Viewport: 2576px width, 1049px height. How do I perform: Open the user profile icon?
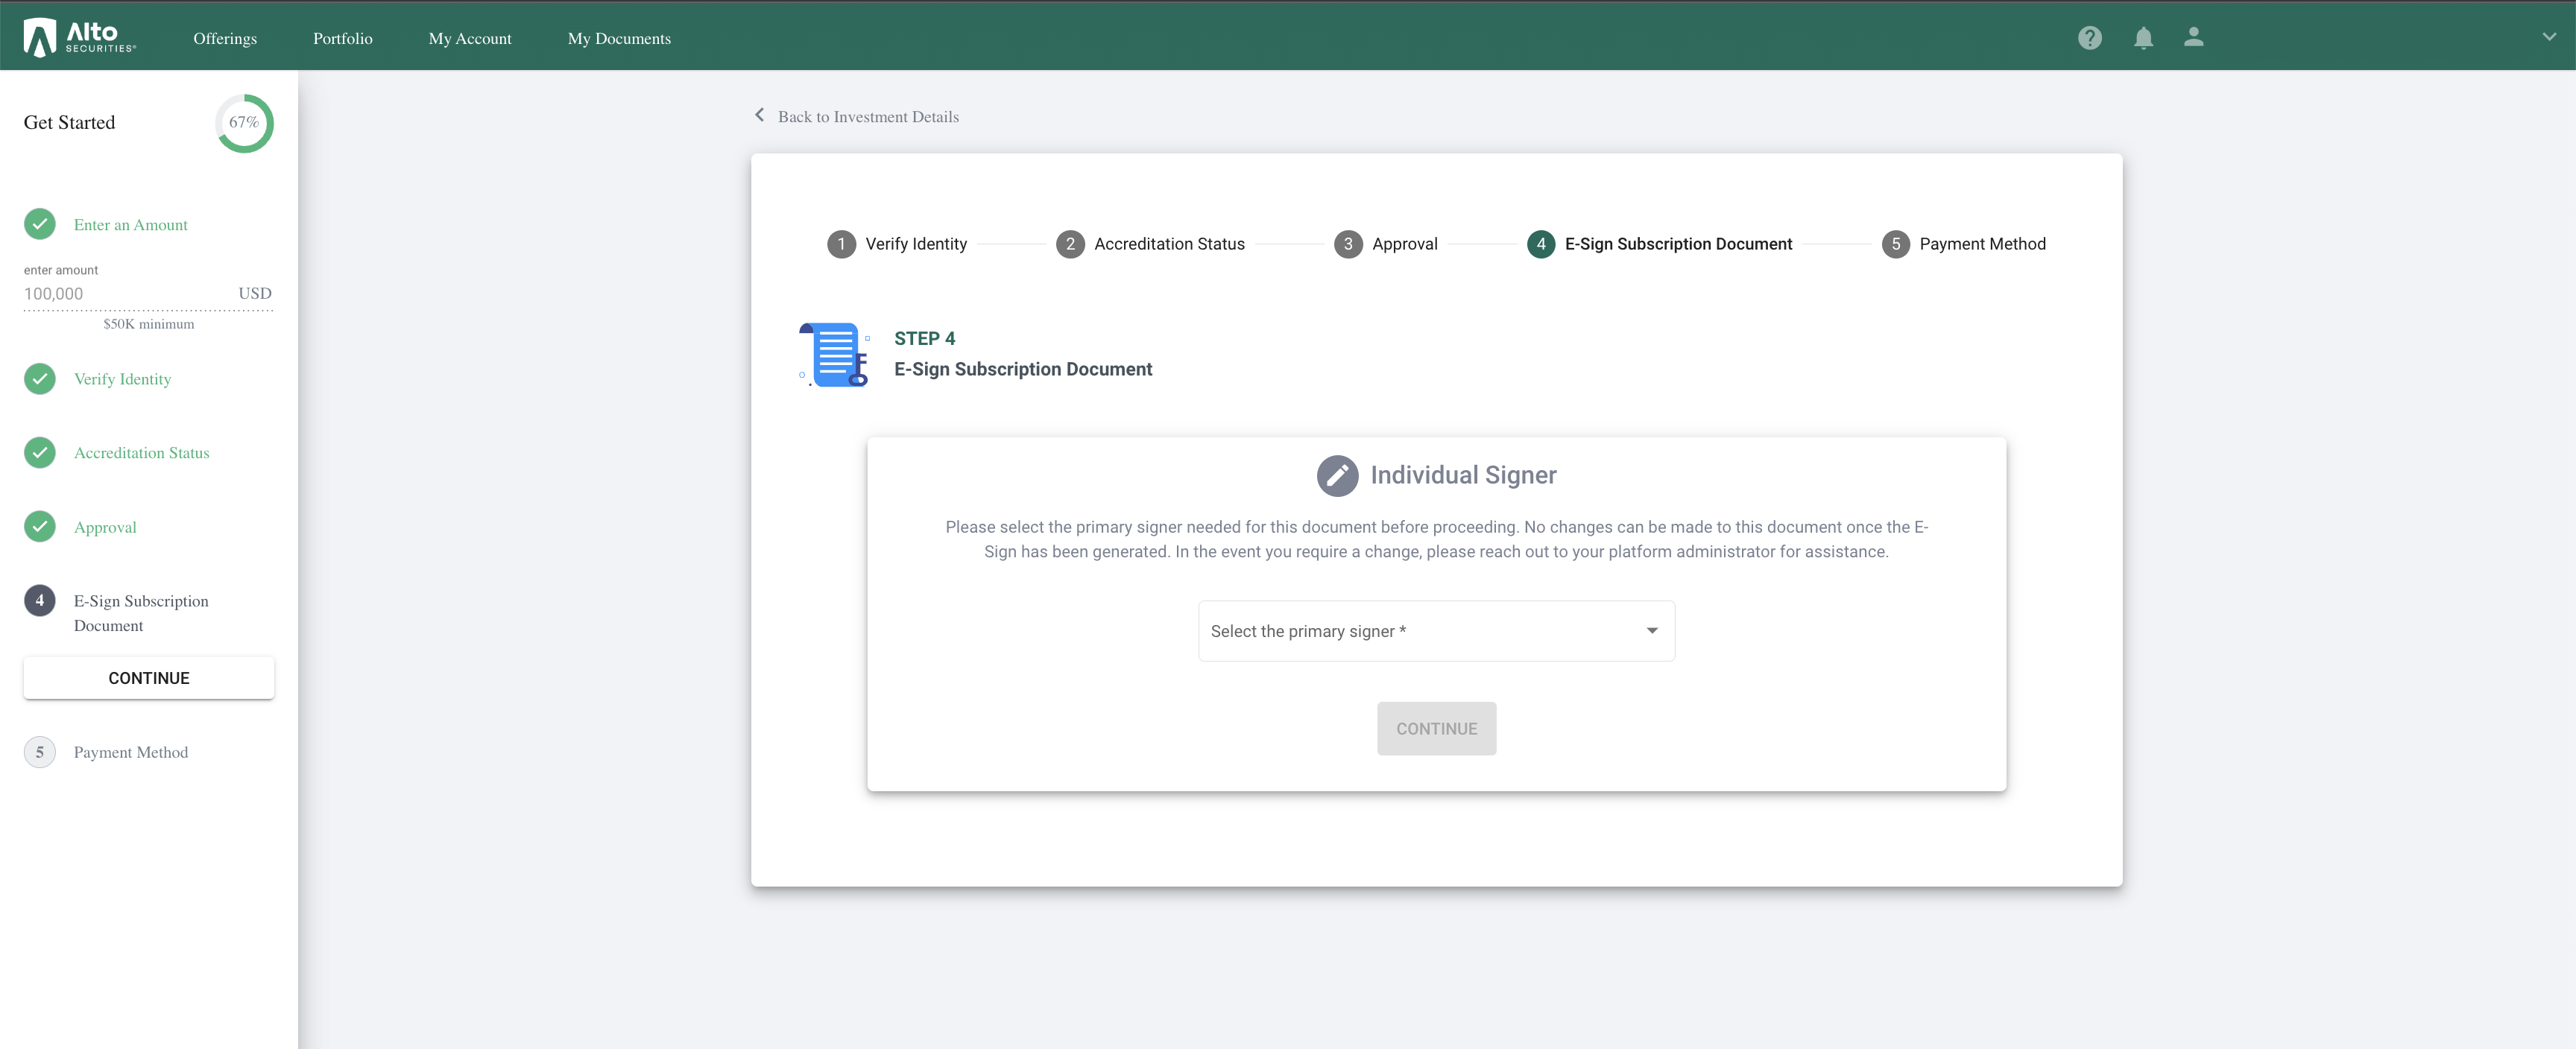pos(2193,37)
